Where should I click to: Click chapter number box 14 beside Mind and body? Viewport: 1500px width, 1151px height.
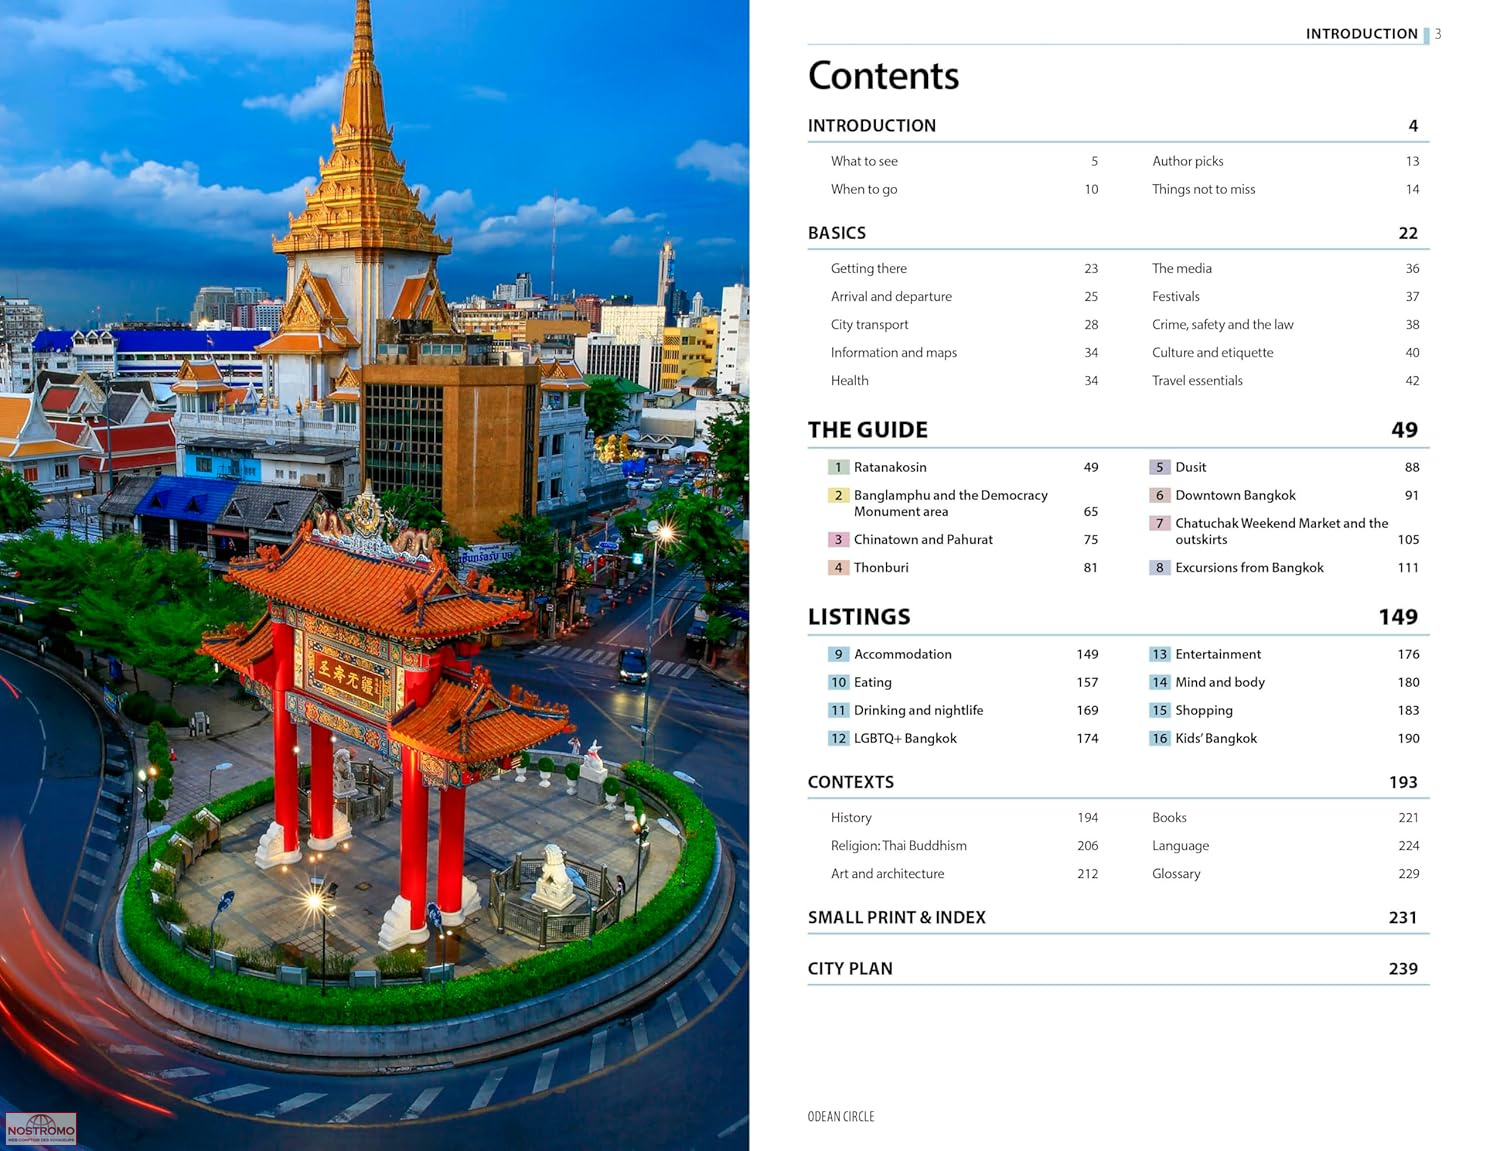pos(1159,682)
